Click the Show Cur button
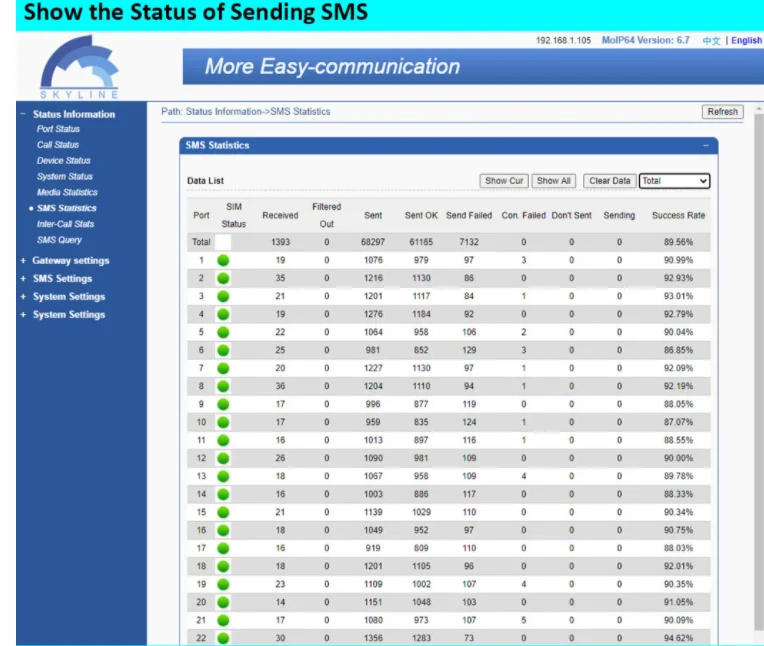The width and height of the screenshot is (764, 646). (504, 181)
